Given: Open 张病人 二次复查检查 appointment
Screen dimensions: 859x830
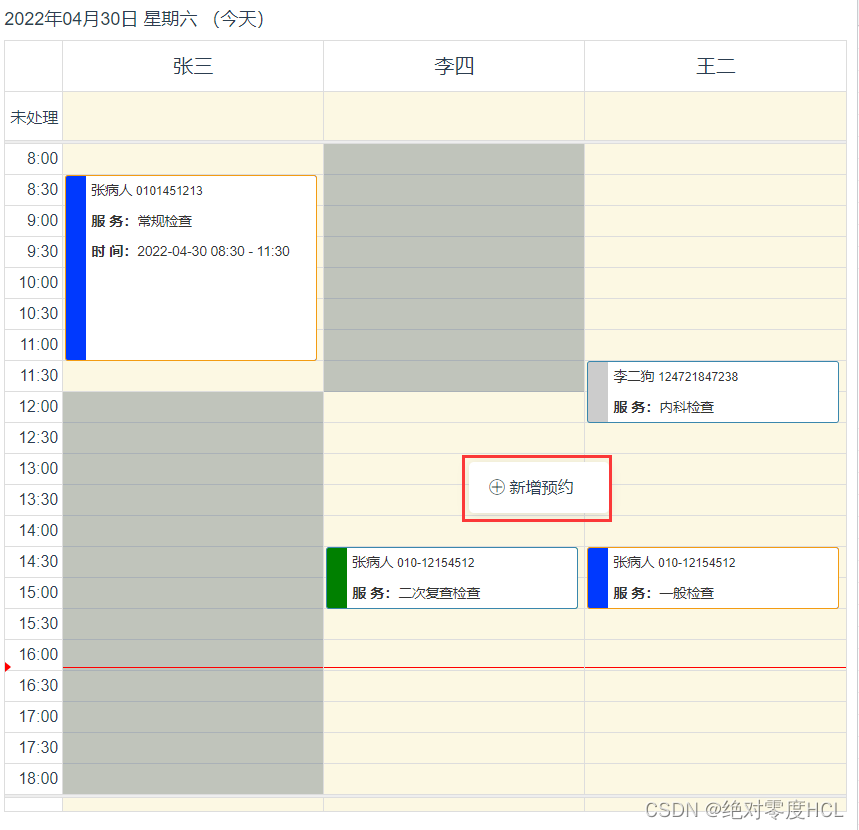Looking at the screenshot, I should click(x=452, y=577).
